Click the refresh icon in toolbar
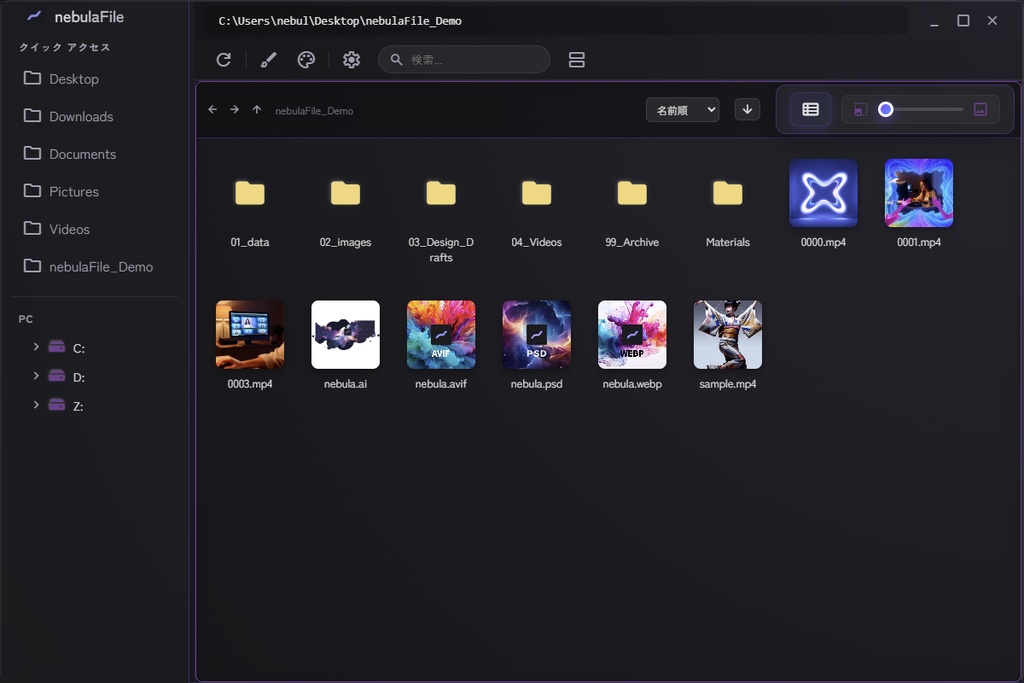The width and height of the screenshot is (1024, 683). (x=223, y=60)
